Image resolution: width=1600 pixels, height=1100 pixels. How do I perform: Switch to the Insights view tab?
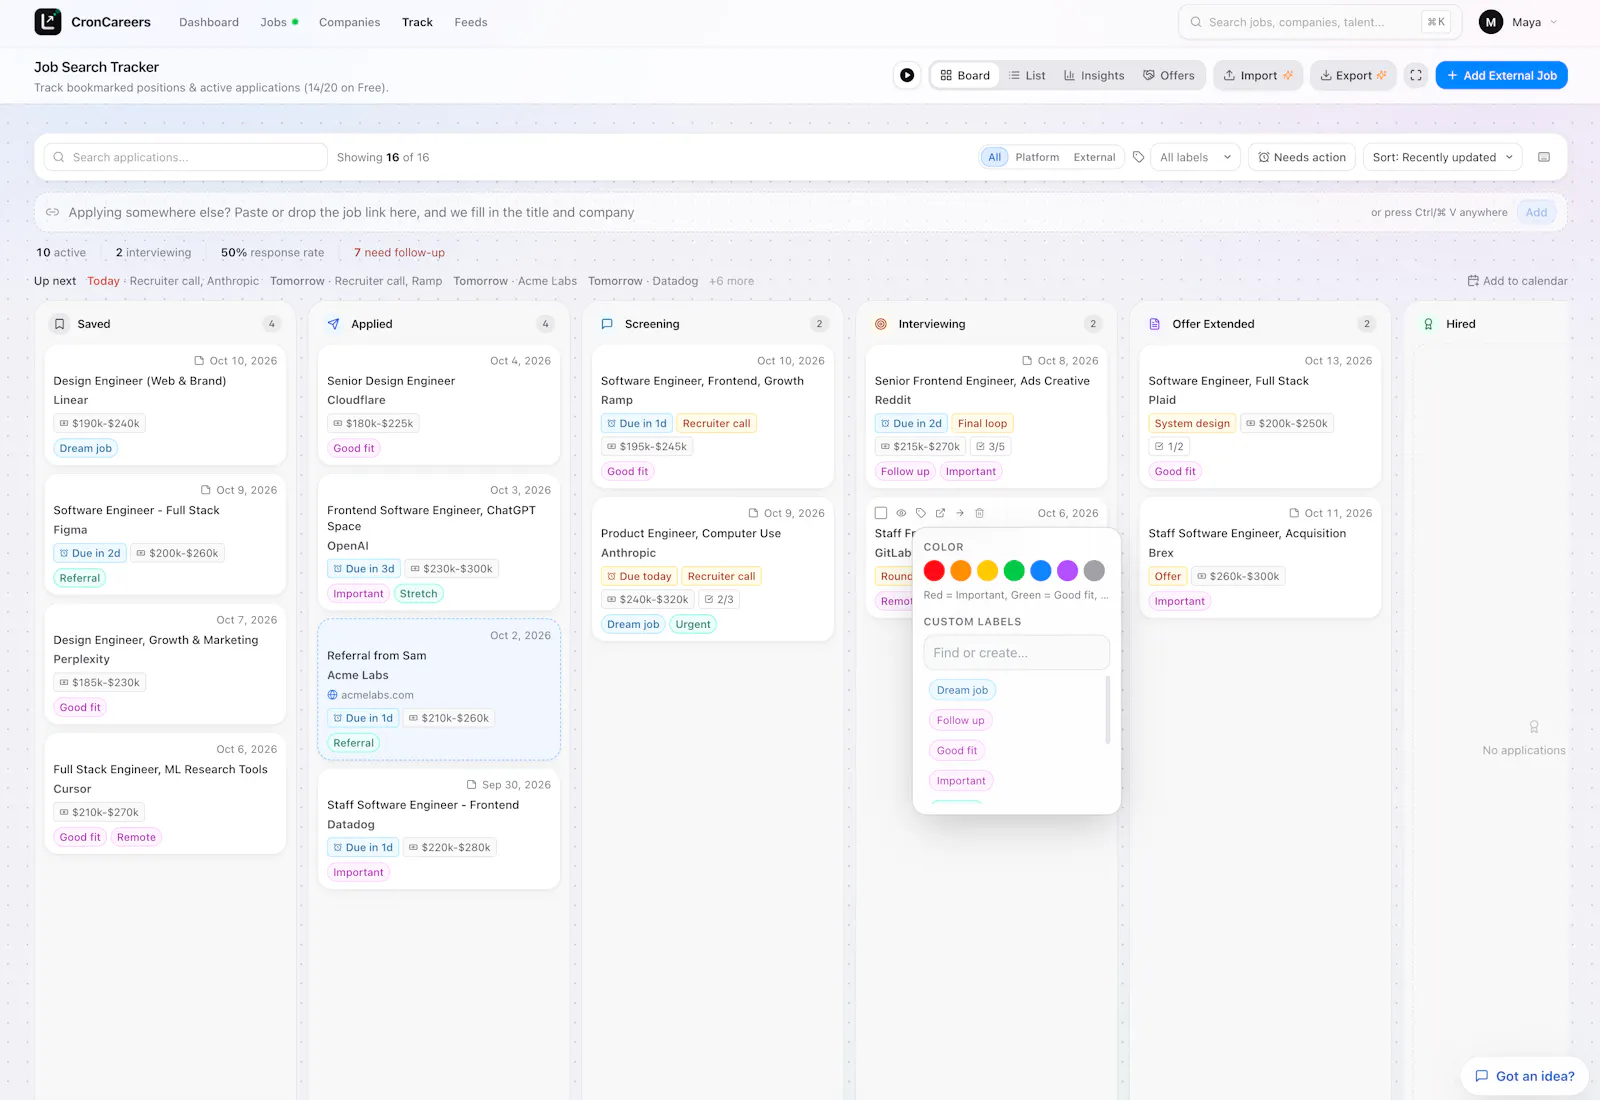pyautogui.click(x=1094, y=75)
